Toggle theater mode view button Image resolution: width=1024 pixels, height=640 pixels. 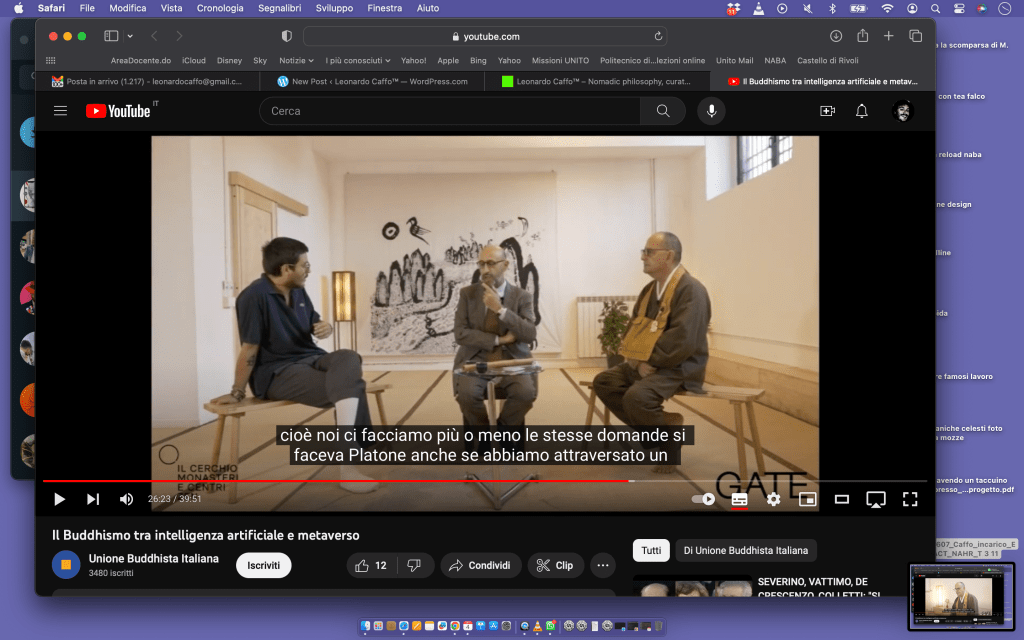pyautogui.click(x=842, y=499)
